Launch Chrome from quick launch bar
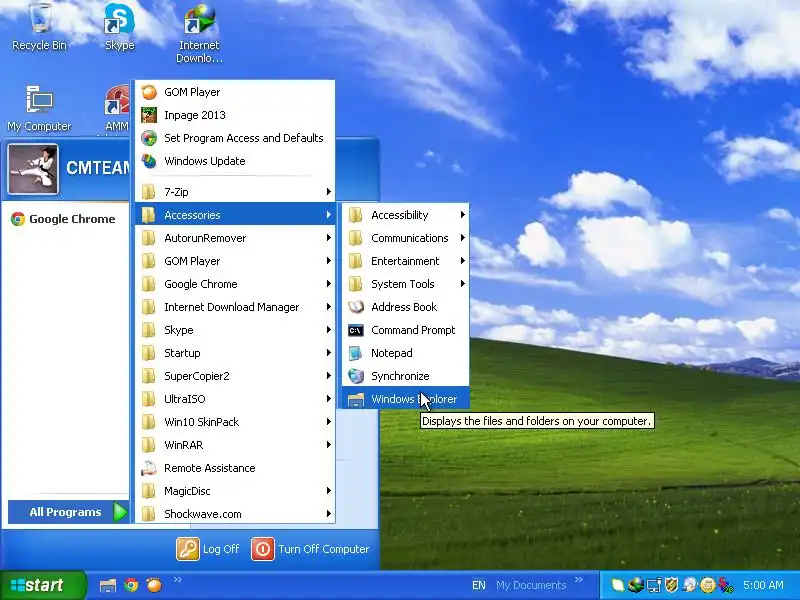This screenshot has width=800, height=600. coord(131,585)
